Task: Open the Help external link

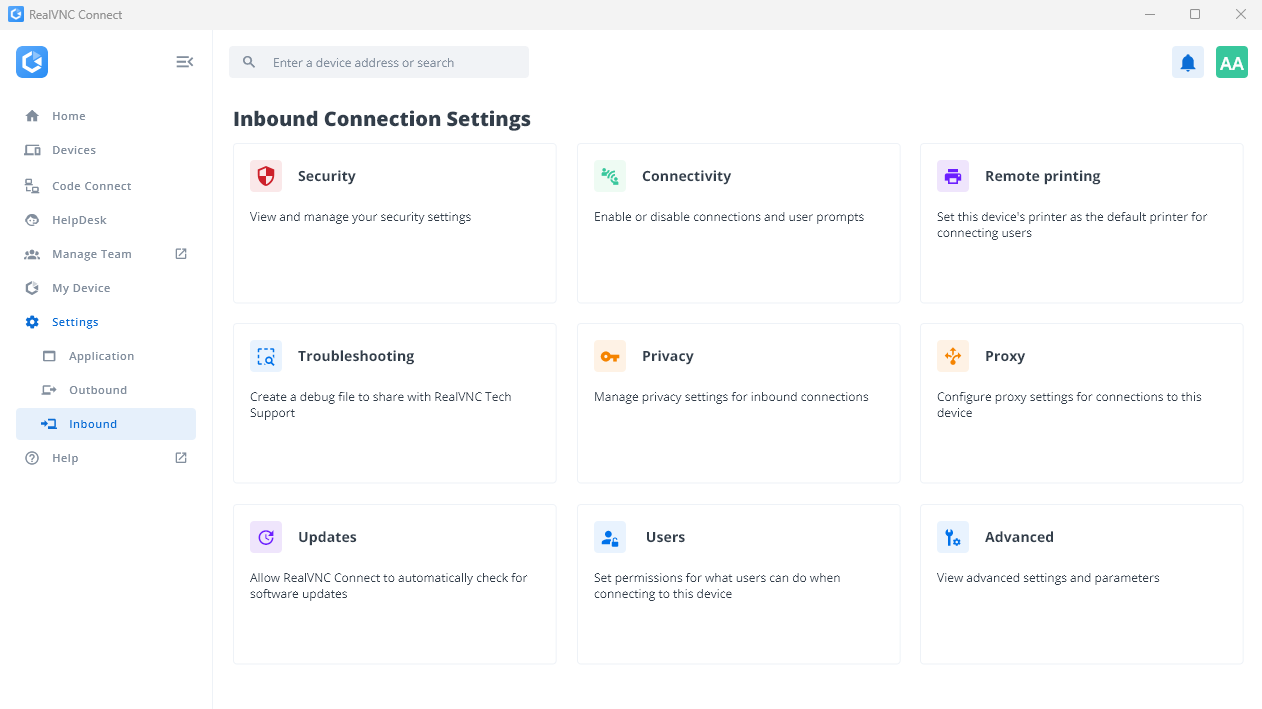Action: (x=181, y=458)
